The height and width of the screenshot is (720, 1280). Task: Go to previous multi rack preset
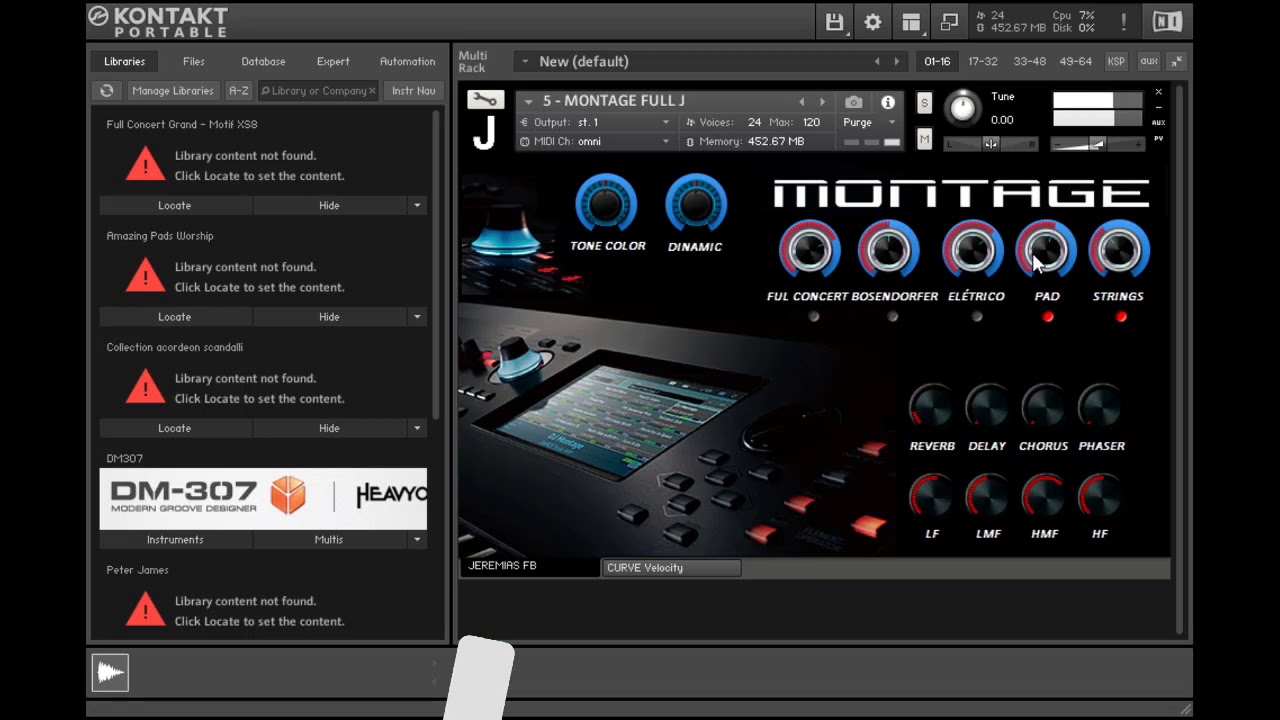click(877, 62)
